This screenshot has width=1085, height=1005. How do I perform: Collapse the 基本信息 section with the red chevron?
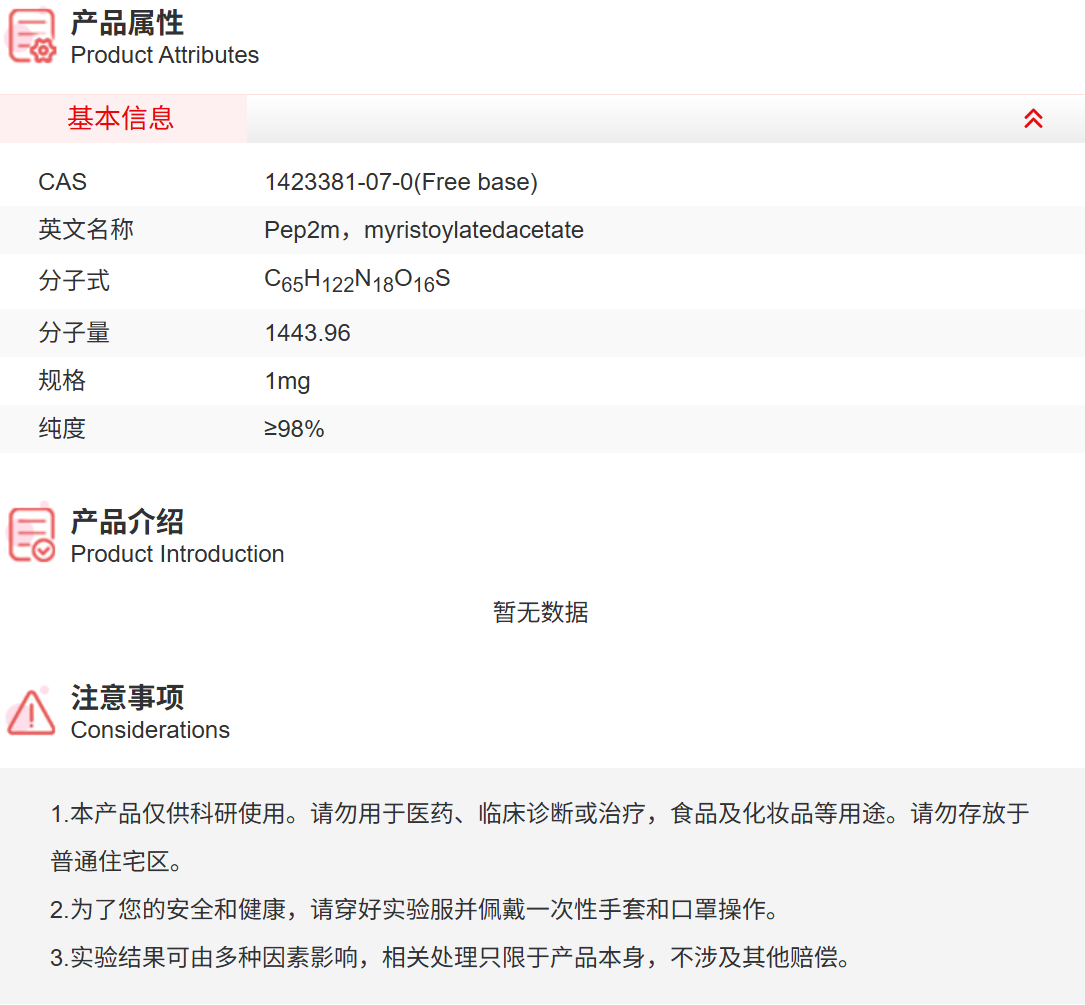point(1033,119)
